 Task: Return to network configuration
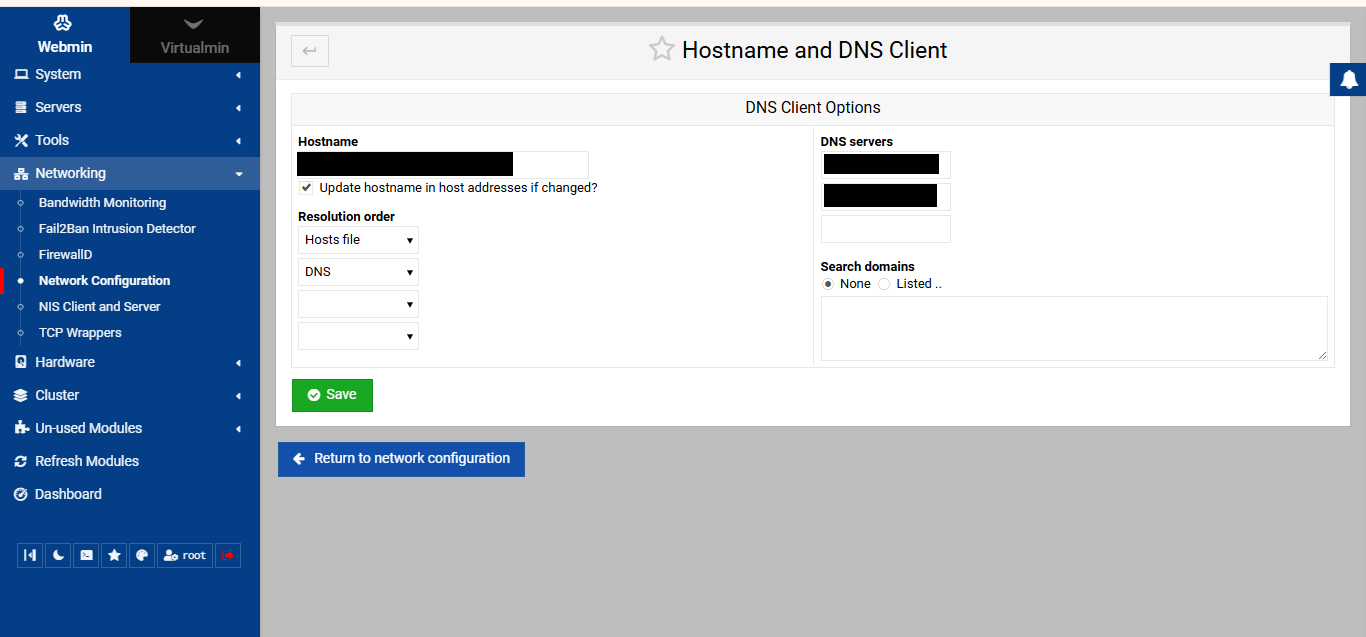(401, 459)
